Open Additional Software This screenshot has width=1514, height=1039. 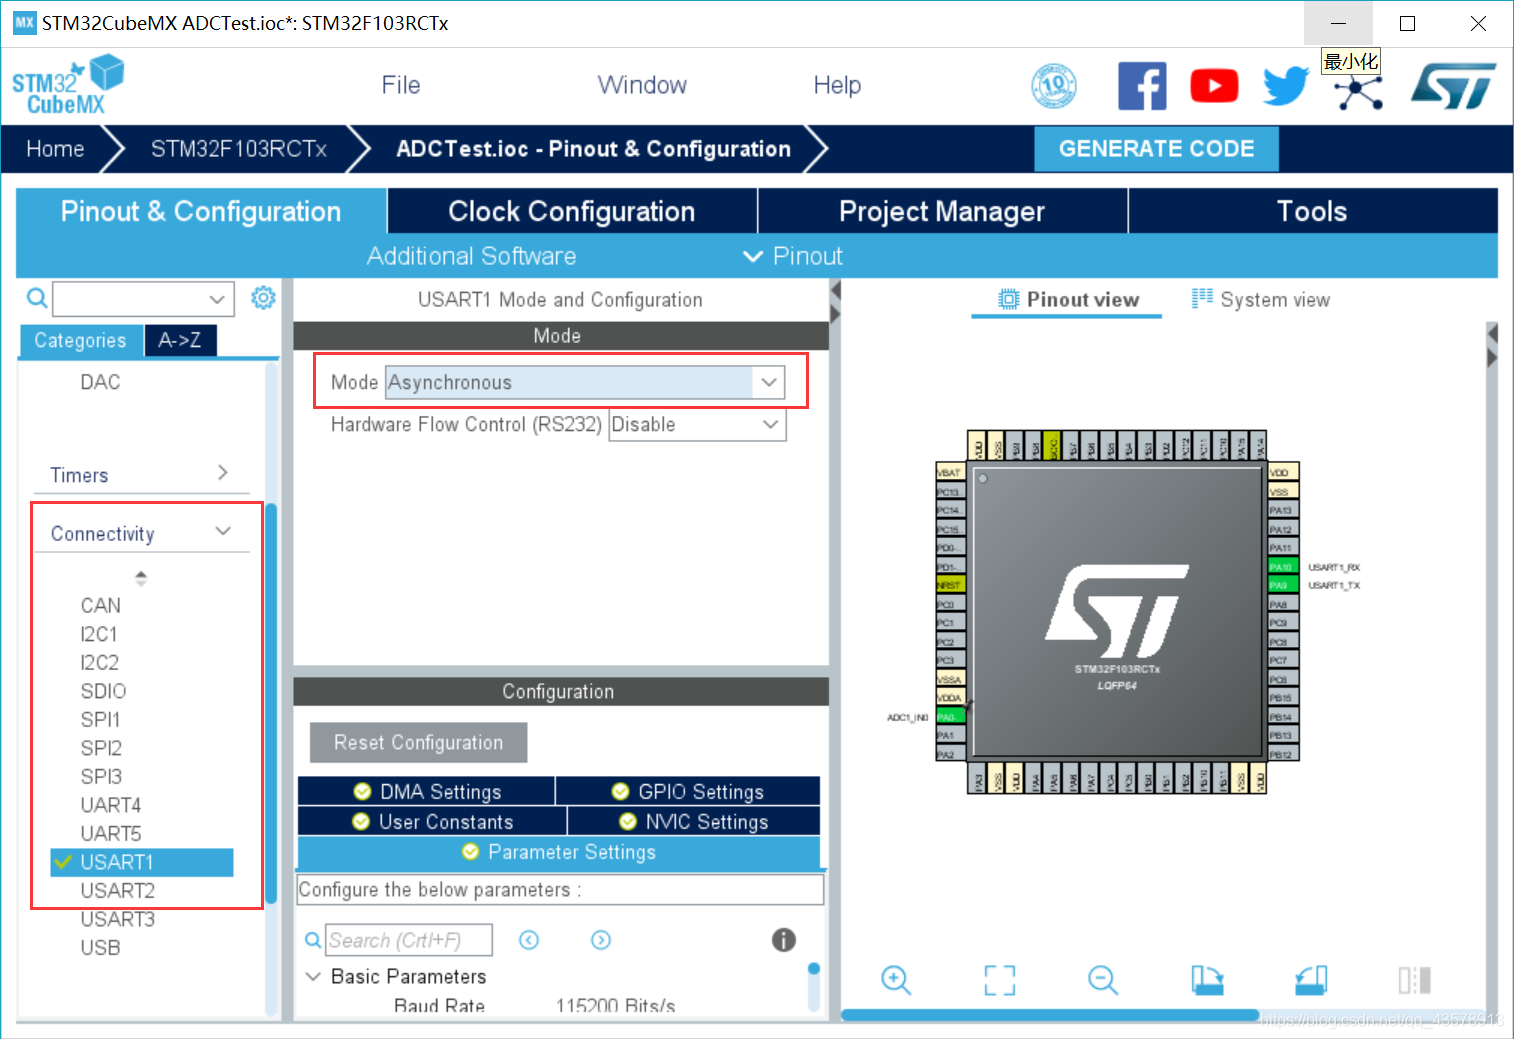click(x=471, y=256)
